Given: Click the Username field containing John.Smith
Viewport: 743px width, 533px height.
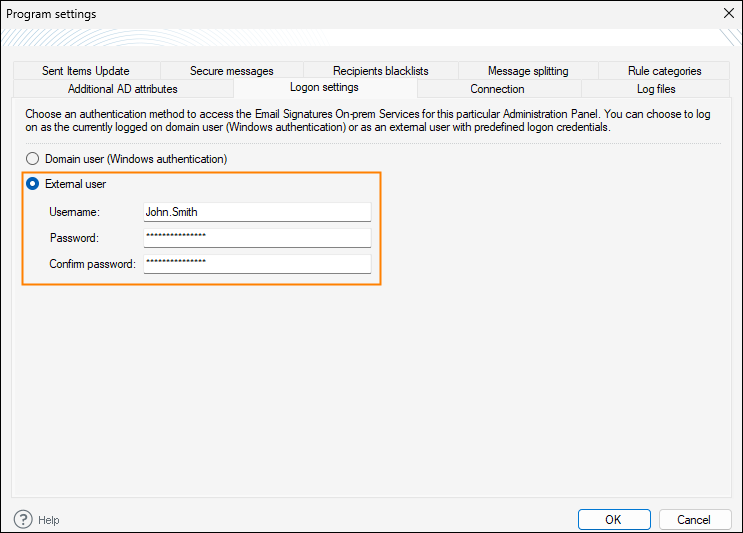Looking at the screenshot, I should tap(257, 212).
